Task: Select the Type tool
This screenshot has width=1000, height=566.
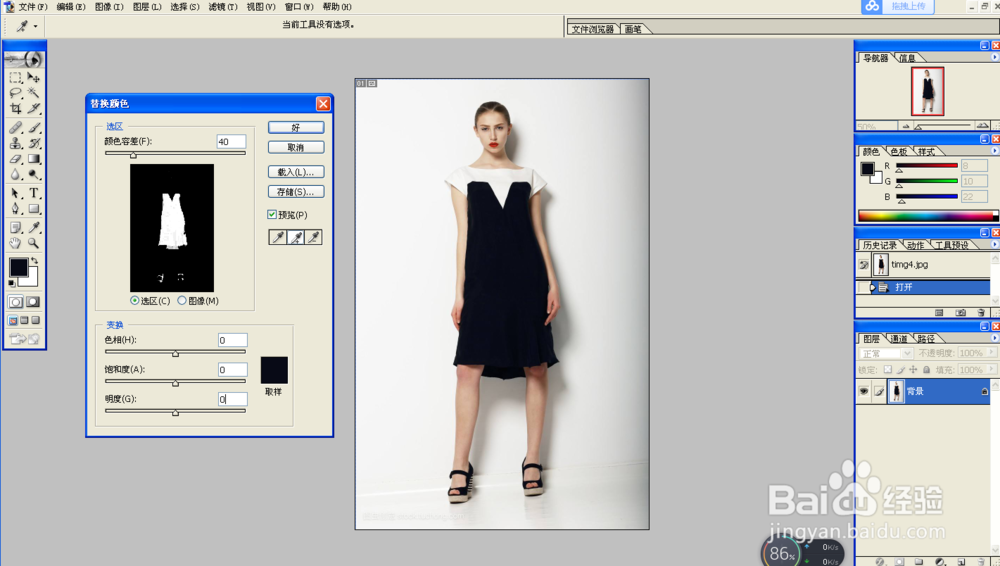Action: tap(34, 193)
